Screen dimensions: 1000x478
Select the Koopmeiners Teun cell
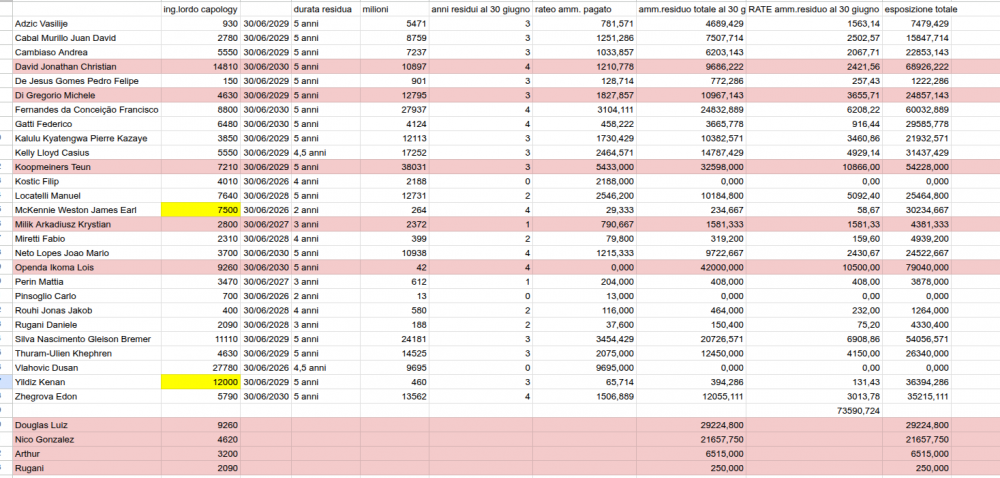(87, 167)
